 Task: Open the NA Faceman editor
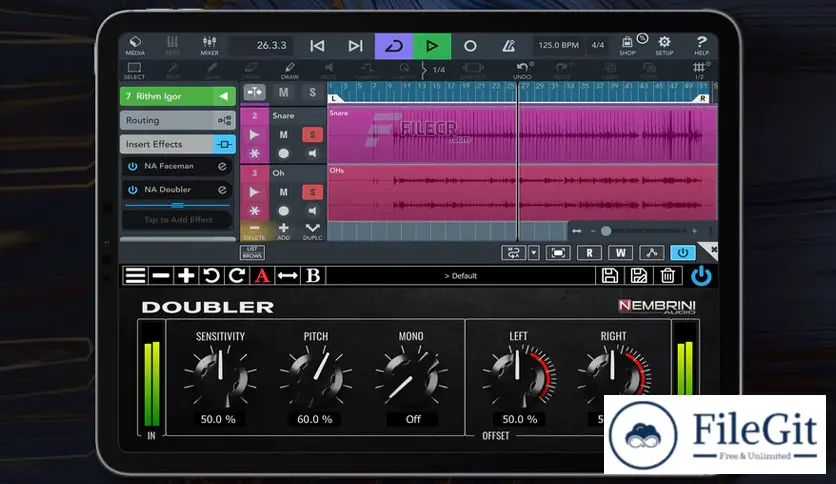point(222,166)
